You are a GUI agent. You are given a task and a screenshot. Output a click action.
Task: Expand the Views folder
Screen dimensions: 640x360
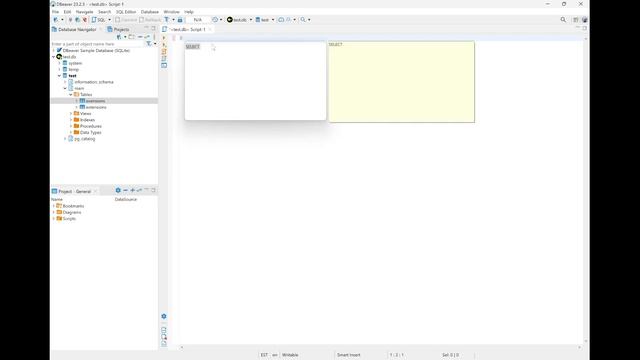71,113
